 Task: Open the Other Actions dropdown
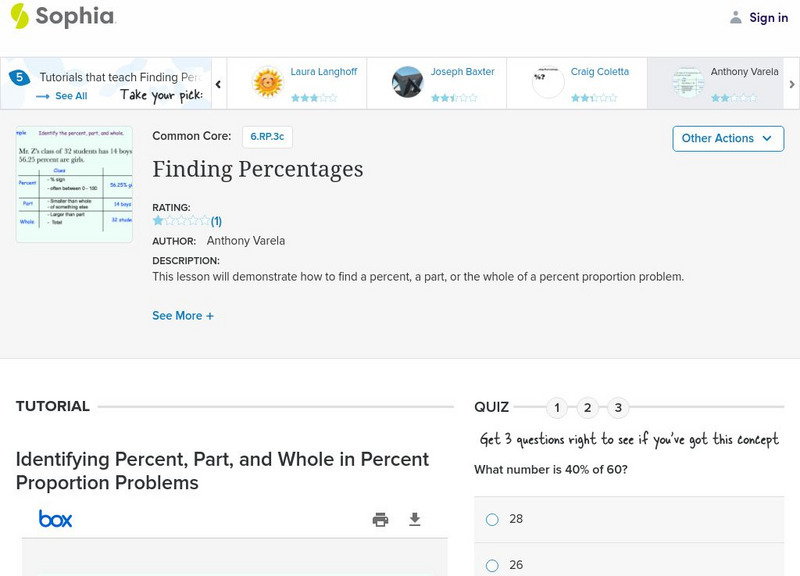tap(727, 138)
